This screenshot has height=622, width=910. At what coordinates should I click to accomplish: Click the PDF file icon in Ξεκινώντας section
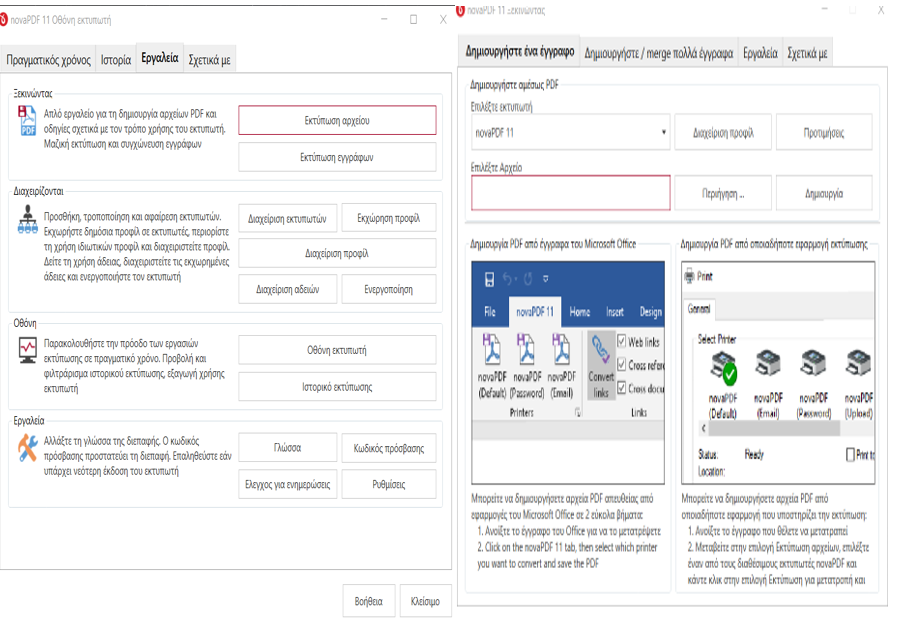tap(27, 121)
